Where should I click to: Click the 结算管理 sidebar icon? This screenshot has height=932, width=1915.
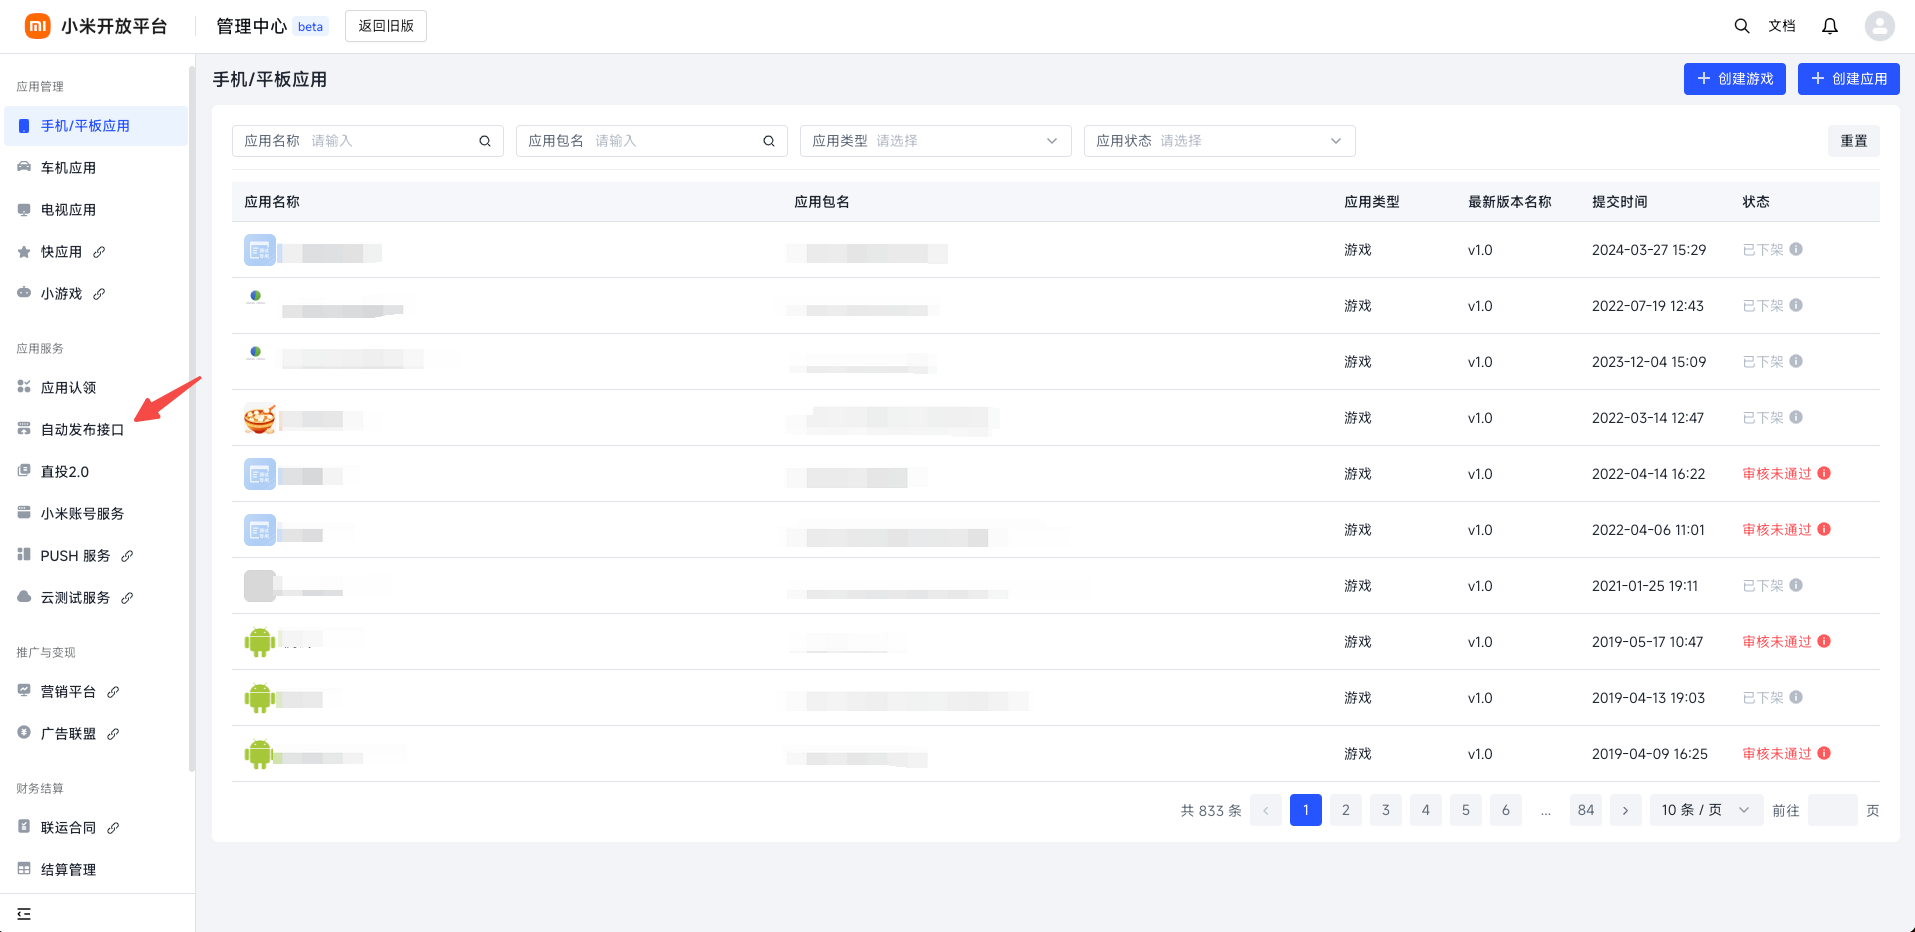24,869
